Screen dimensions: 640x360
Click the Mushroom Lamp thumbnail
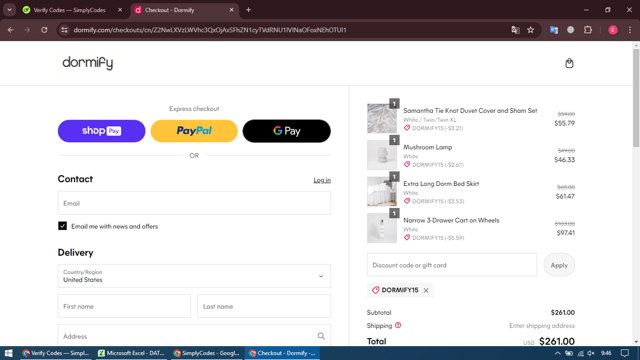click(x=382, y=155)
